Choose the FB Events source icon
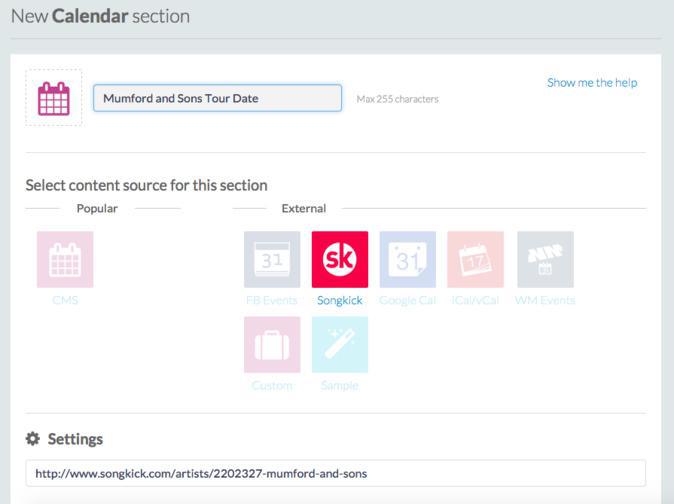 (272, 260)
